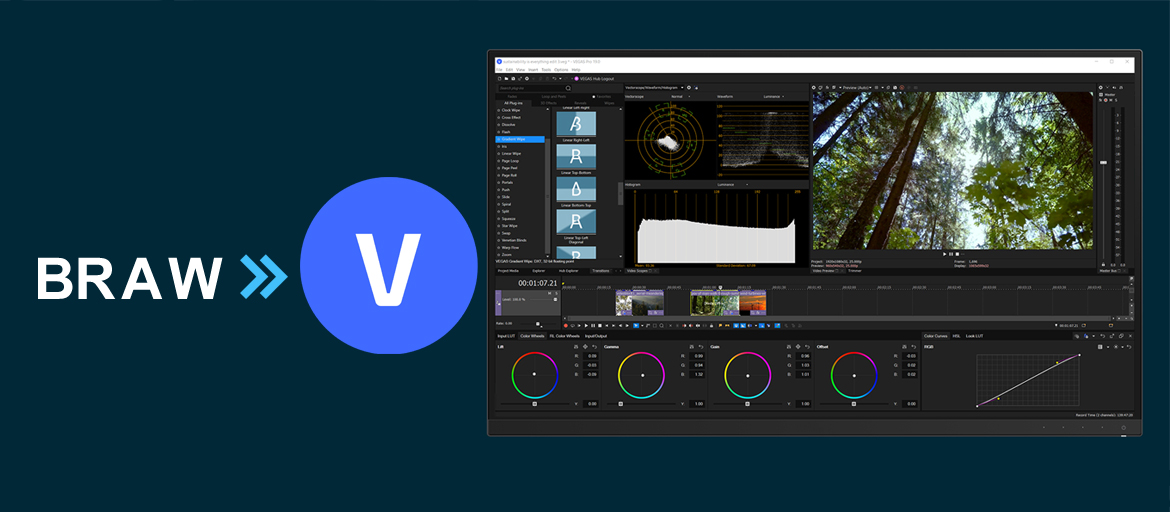Switch to the Trimmer tab
Viewport: 1170px width, 512px height.
pos(855,271)
